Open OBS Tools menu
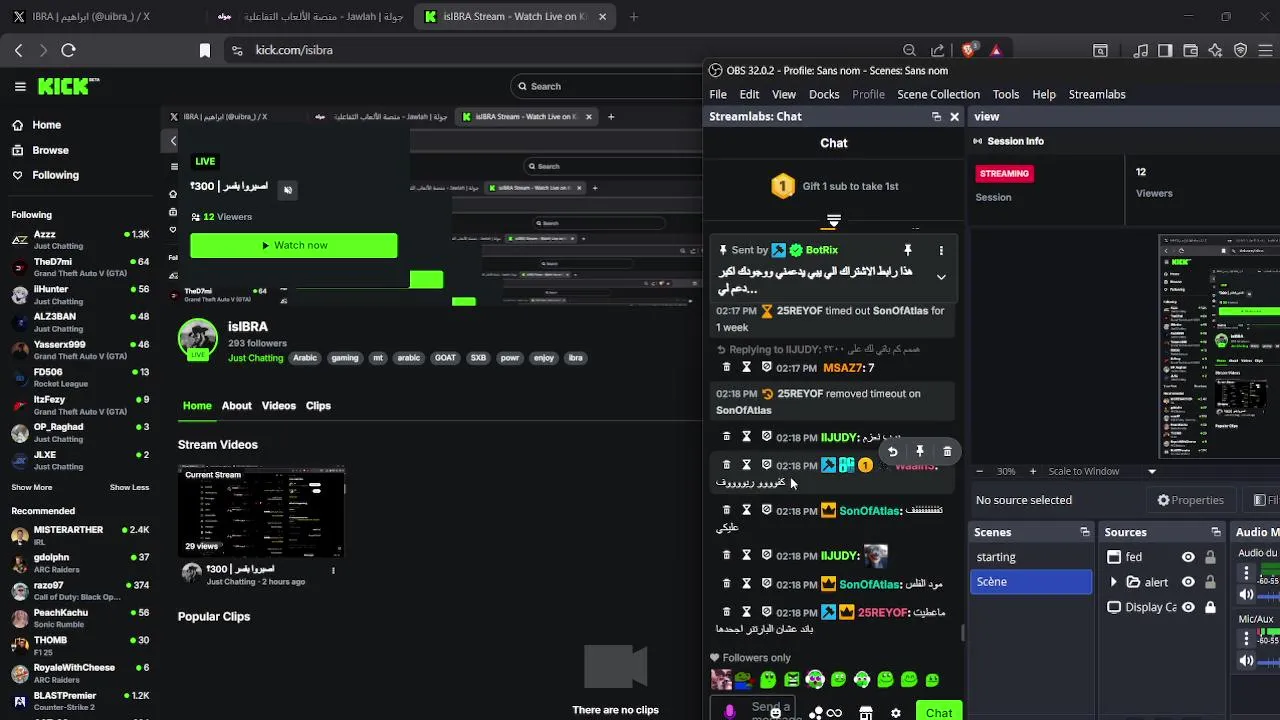Image resolution: width=1280 pixels, height=720 pixels. [x=1006, y=94]
